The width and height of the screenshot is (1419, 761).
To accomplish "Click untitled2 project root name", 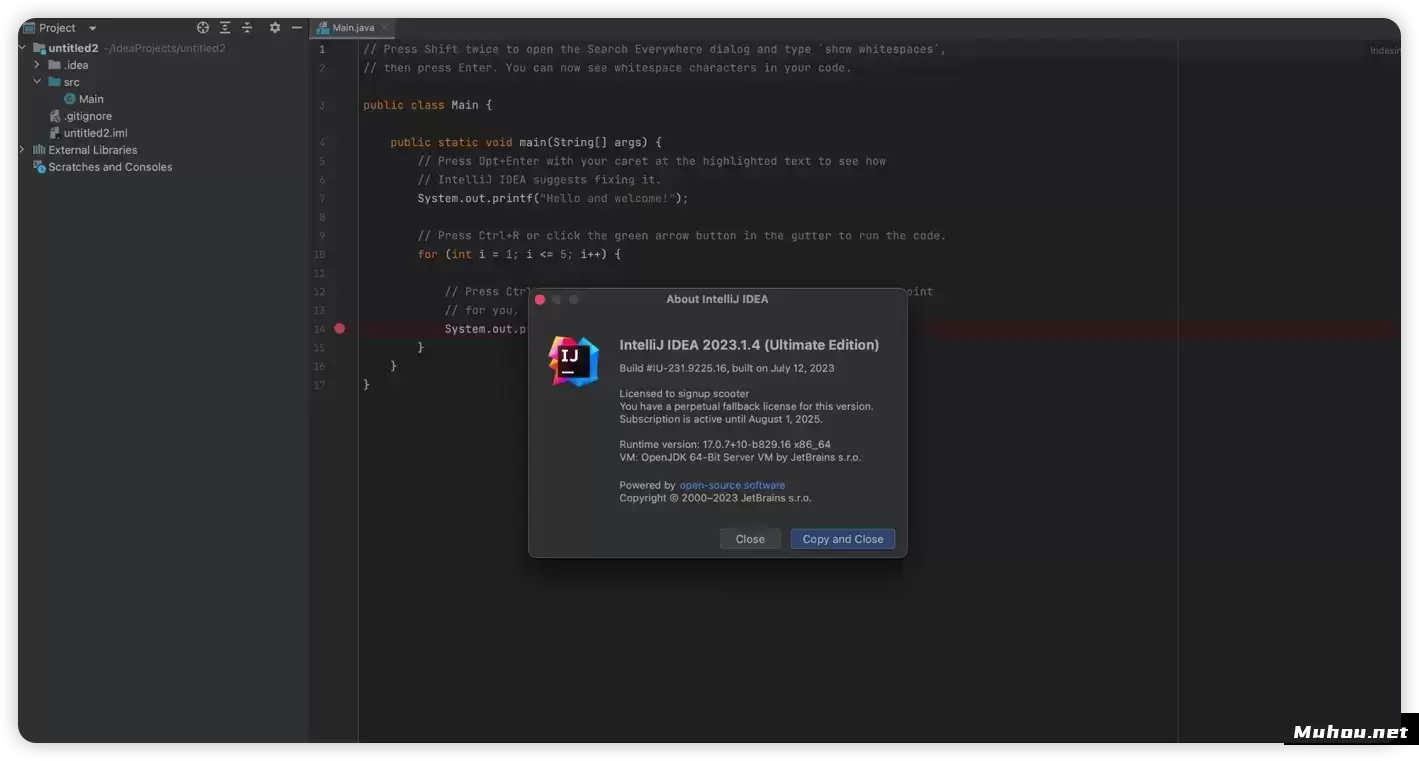I will pos(73,48).
